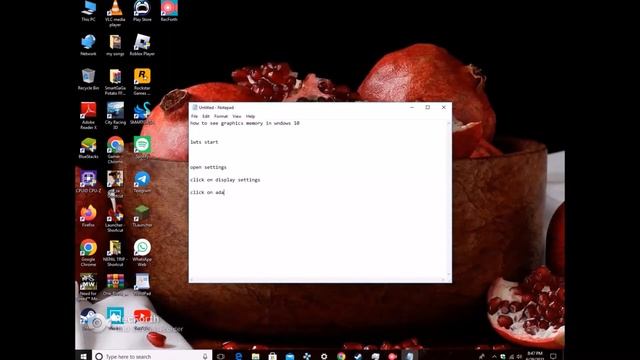Open the RecForth desktop shortcut

(169, 11)
